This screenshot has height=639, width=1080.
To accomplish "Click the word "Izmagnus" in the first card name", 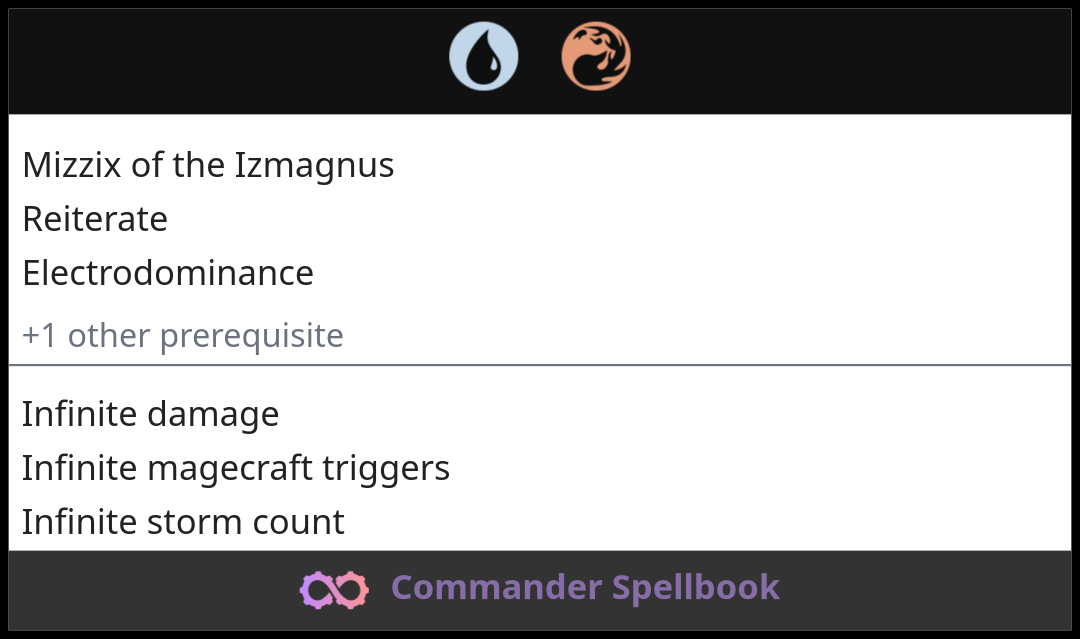I will click(314, 165).
